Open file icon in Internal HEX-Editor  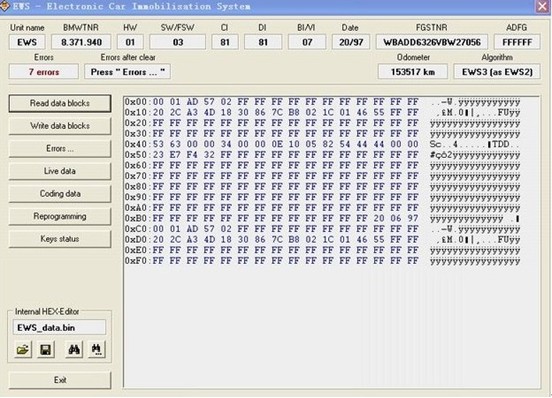(x=23, y=349)
